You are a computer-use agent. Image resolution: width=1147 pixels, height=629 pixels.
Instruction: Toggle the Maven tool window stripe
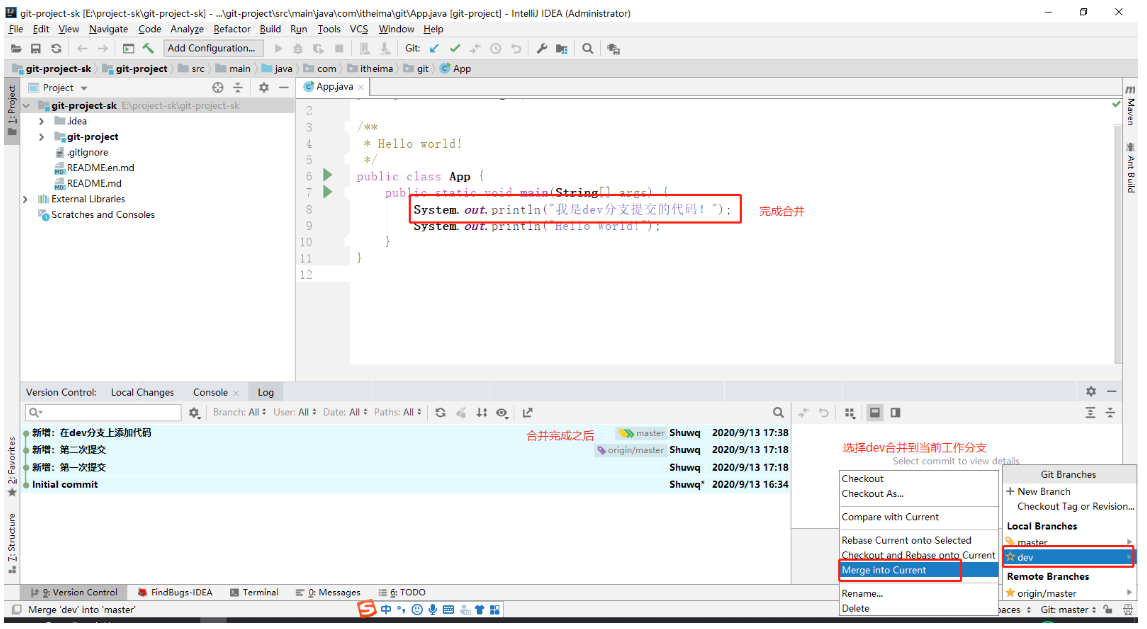1130,105
